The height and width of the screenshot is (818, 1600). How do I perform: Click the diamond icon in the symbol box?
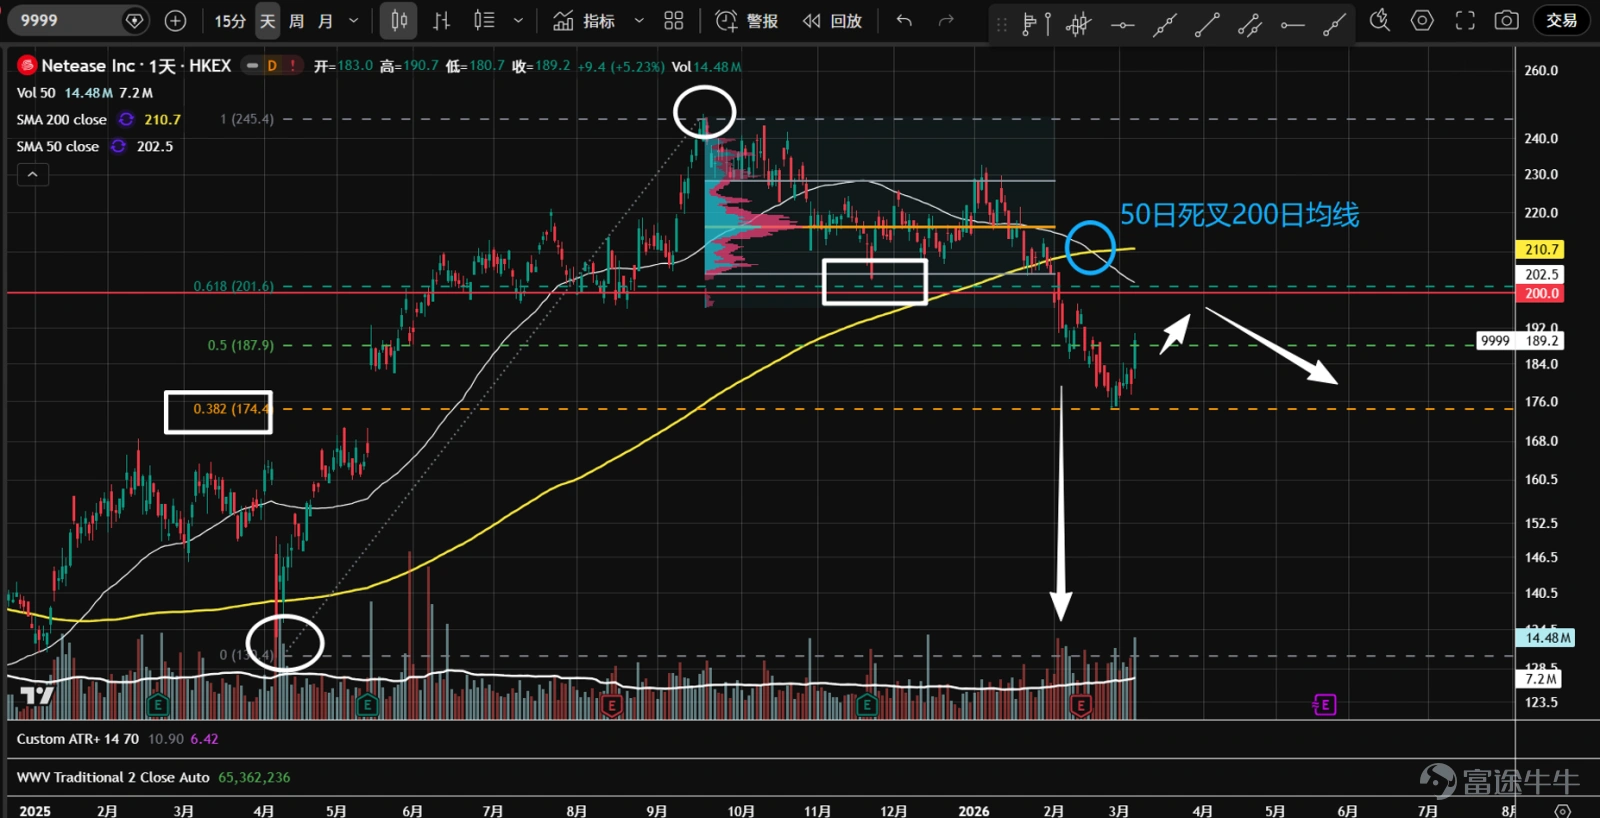[135, 20]
